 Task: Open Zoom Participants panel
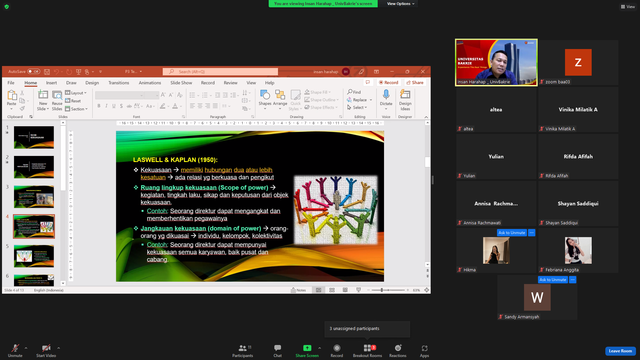coord(242,350)
